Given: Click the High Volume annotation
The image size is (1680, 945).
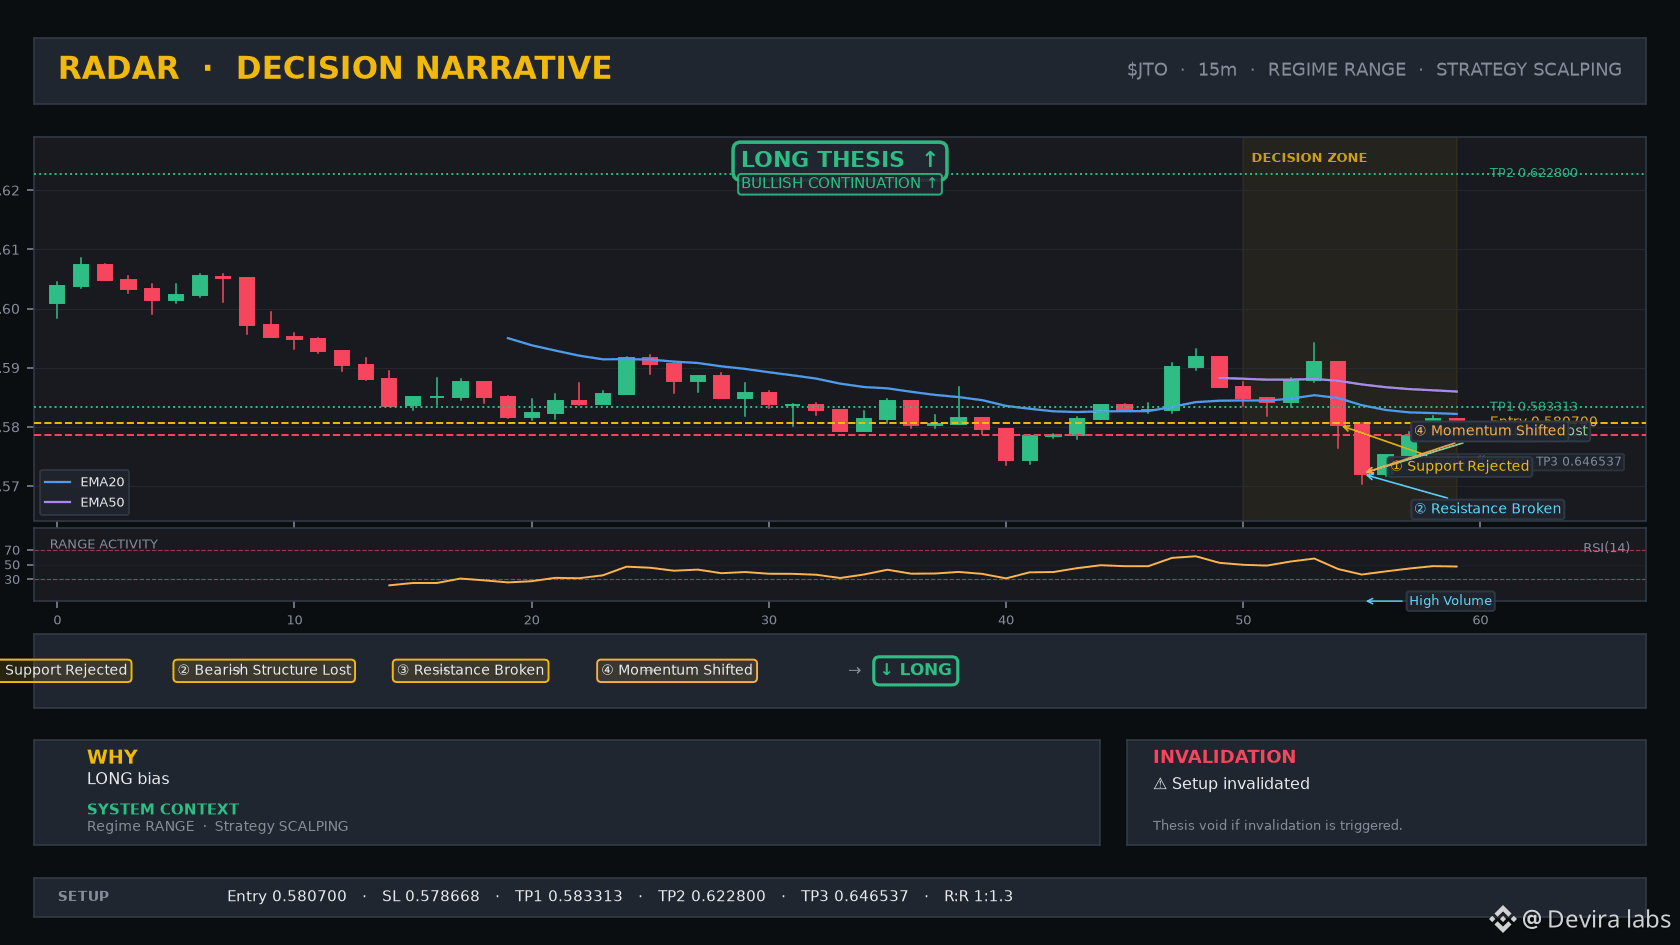Looking at the screenshot, I should tap(1450, 601).
